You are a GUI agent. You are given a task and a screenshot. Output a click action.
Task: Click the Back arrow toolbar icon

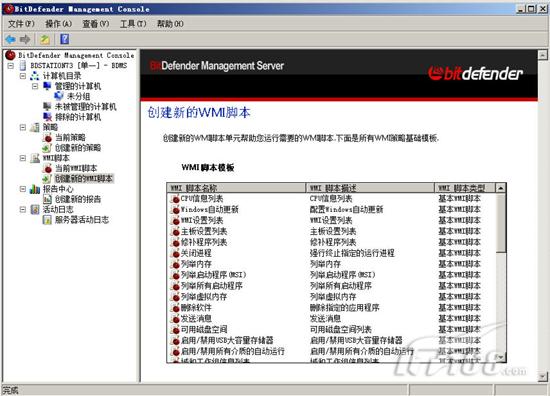pyautogui.click(x=10, y=39)
